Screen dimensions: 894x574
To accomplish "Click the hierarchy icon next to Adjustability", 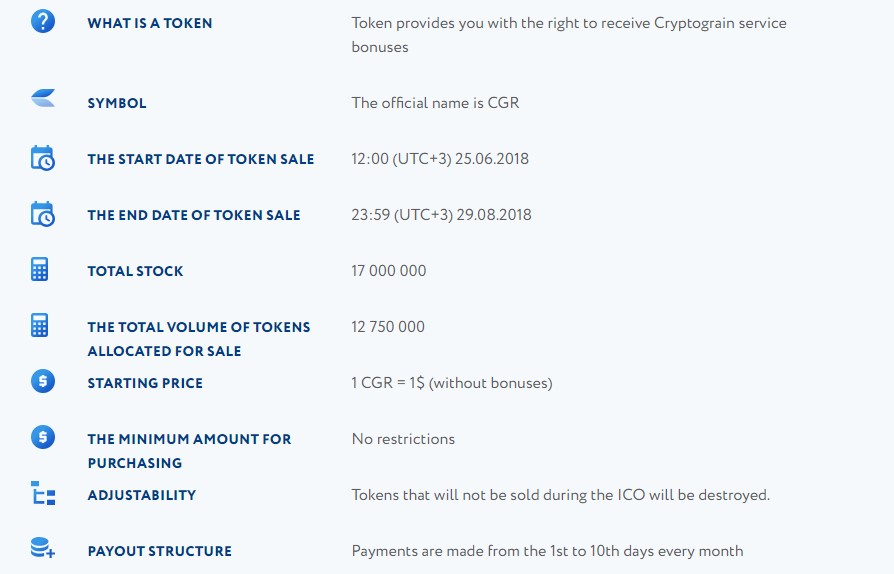I will (43, 494).
